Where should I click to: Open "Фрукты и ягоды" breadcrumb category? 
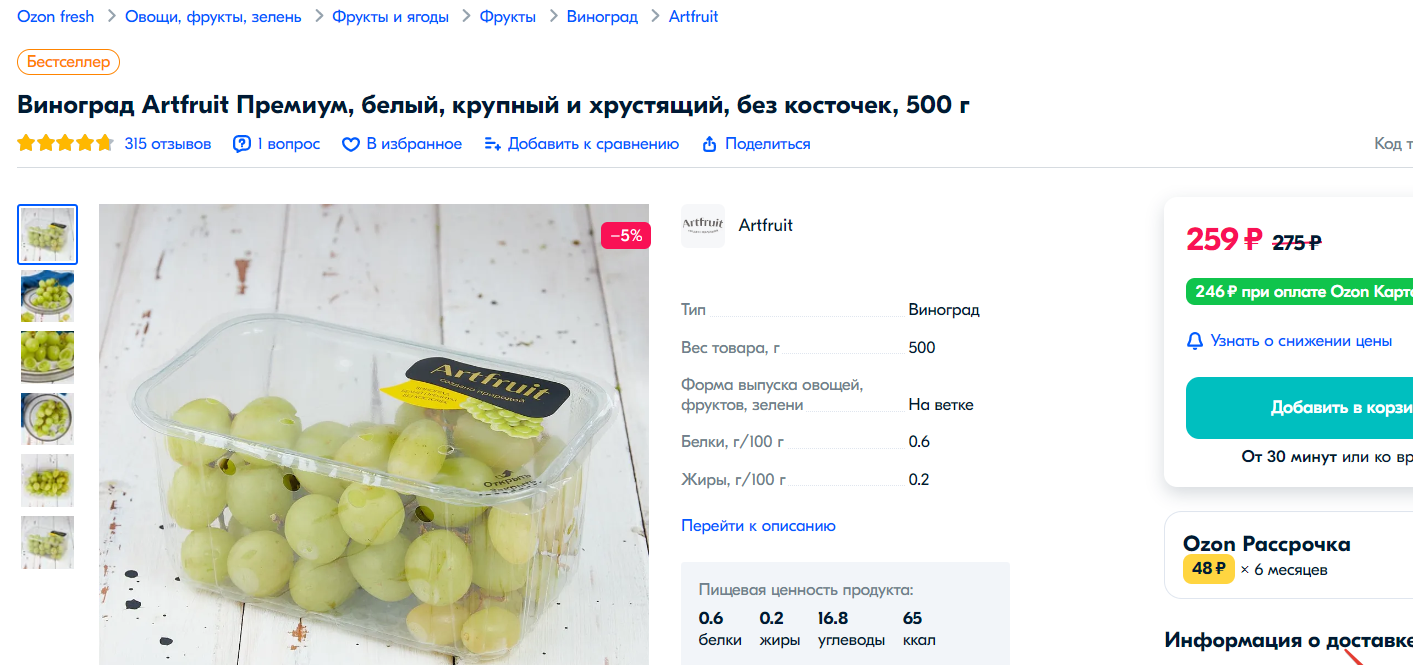(391, 17)
